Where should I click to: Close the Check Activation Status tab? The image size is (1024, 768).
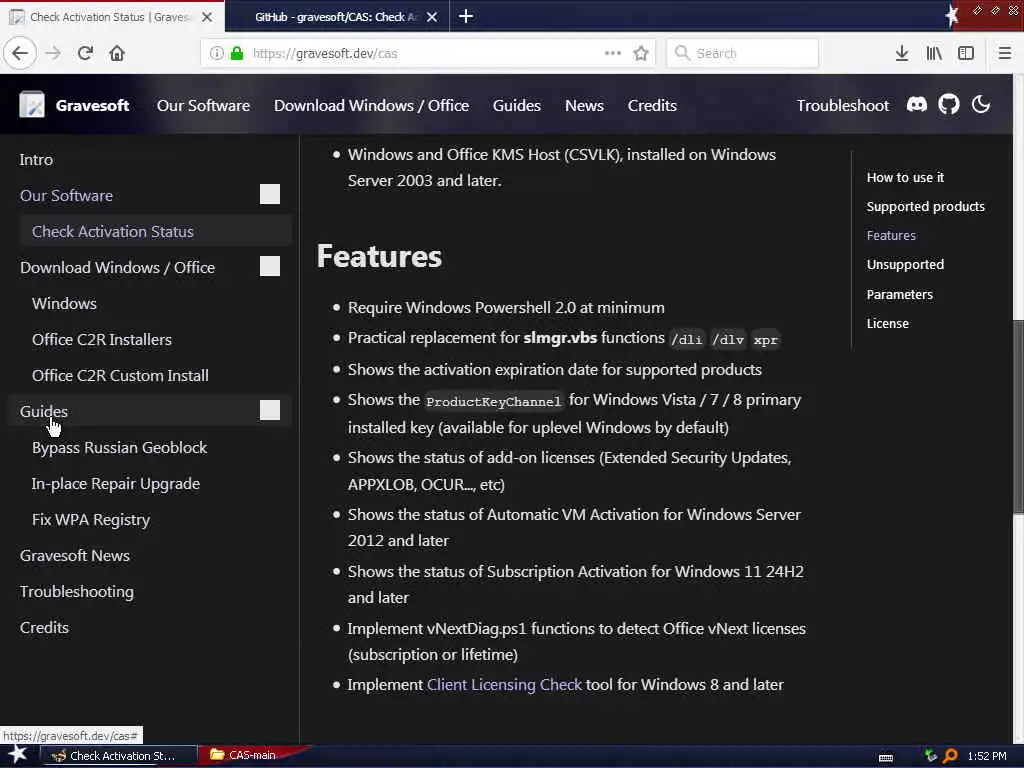(x=207, y=17)
